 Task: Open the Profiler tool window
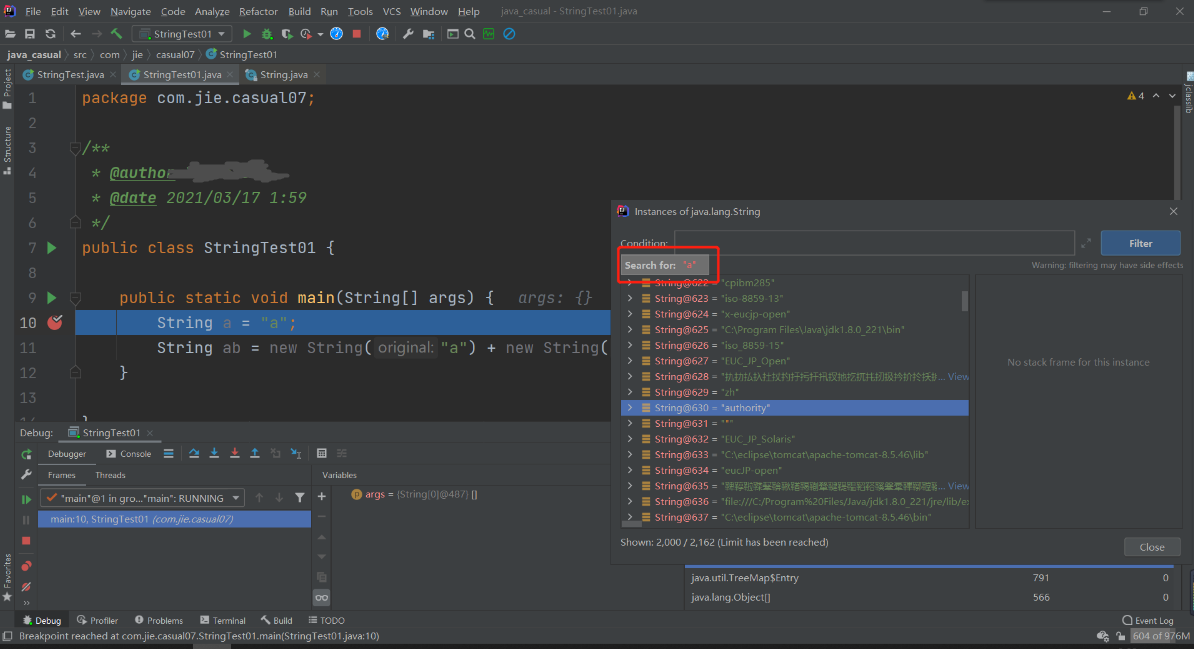coord(97,621)
